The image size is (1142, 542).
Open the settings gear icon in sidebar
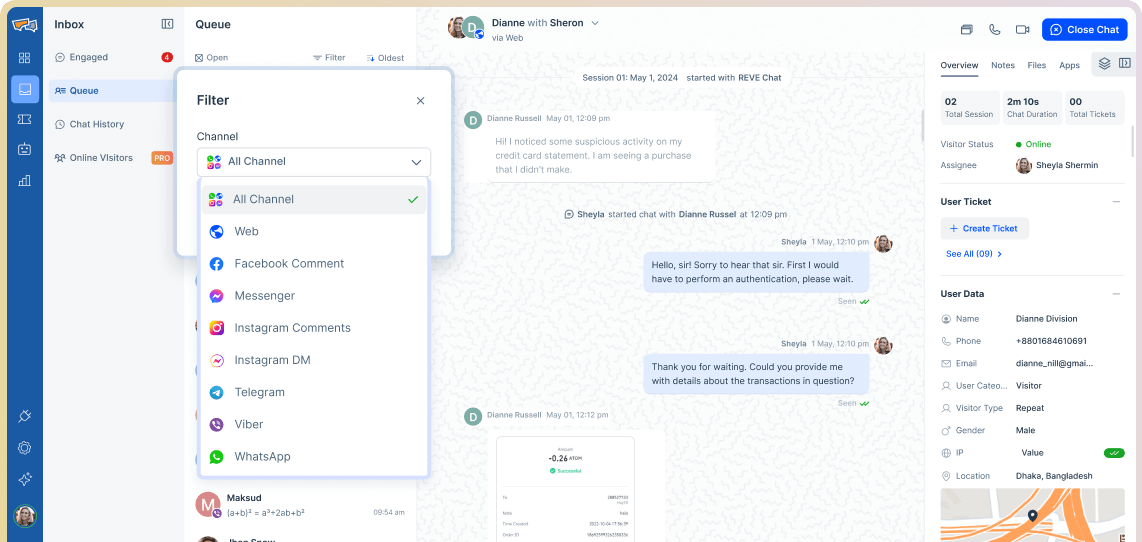(x=25, y=448)
